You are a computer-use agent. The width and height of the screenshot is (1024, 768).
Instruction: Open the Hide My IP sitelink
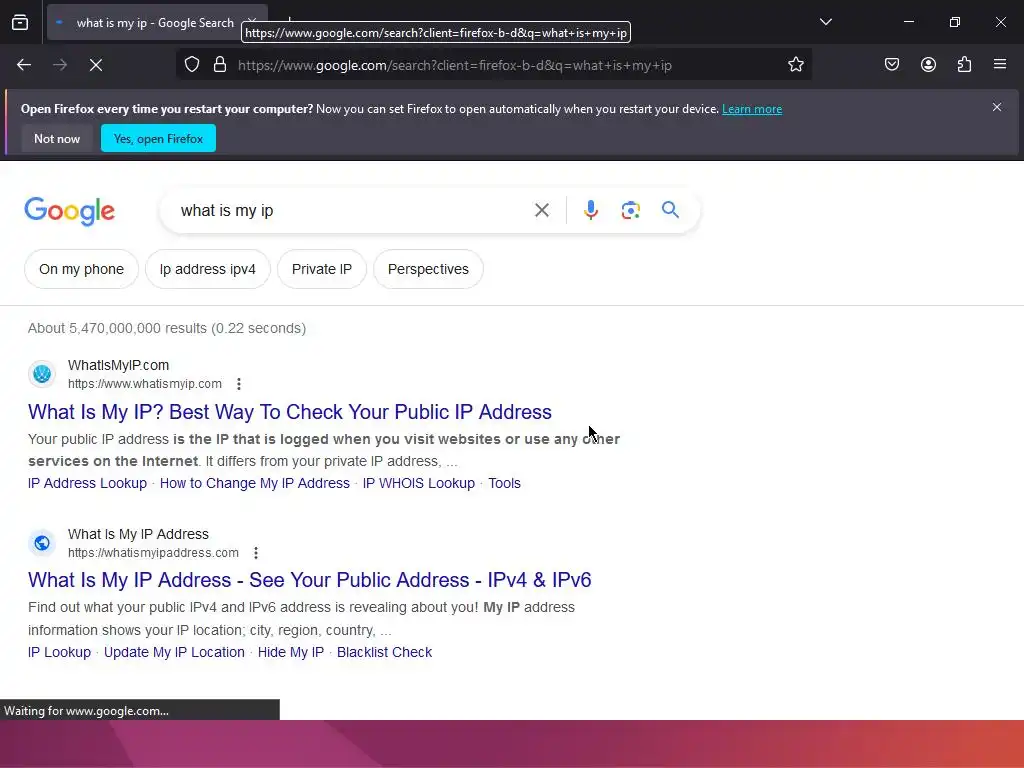point(291,652)
